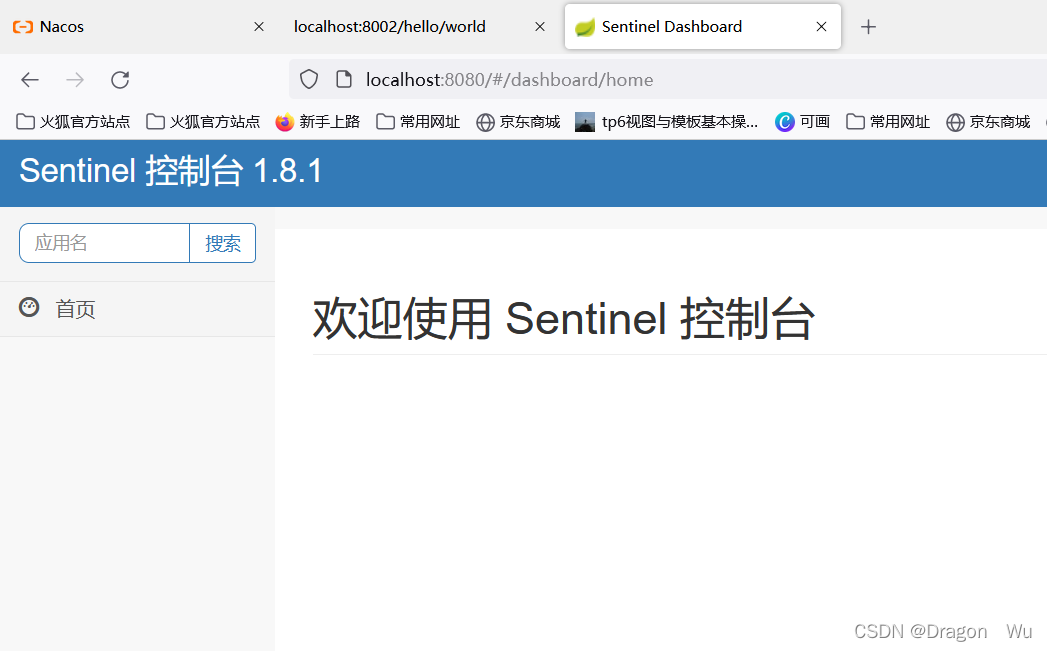
Task: Open the 京东商城 bookmark left of tp6视图
Action: click(518, 122)
